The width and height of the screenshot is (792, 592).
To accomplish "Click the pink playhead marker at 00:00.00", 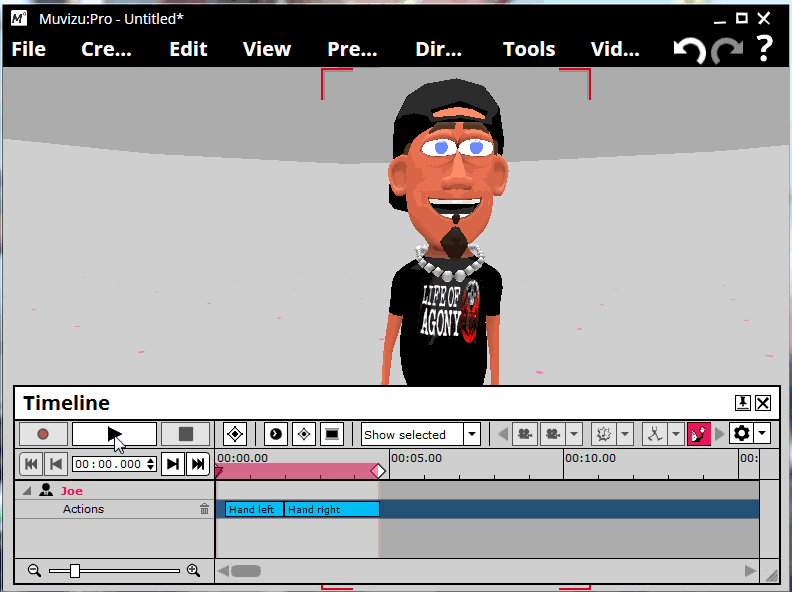I will (219, 472).
